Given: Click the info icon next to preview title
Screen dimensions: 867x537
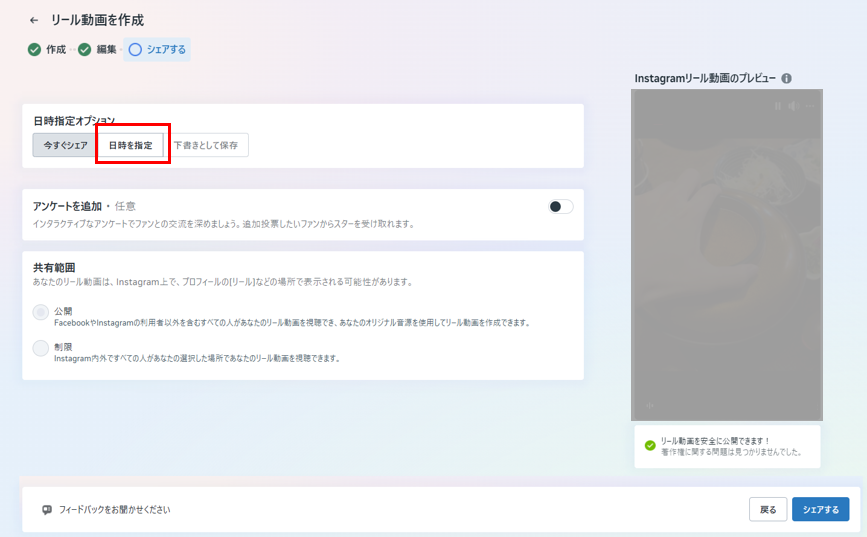Looking at the screenshot, I should click(787, 78).
